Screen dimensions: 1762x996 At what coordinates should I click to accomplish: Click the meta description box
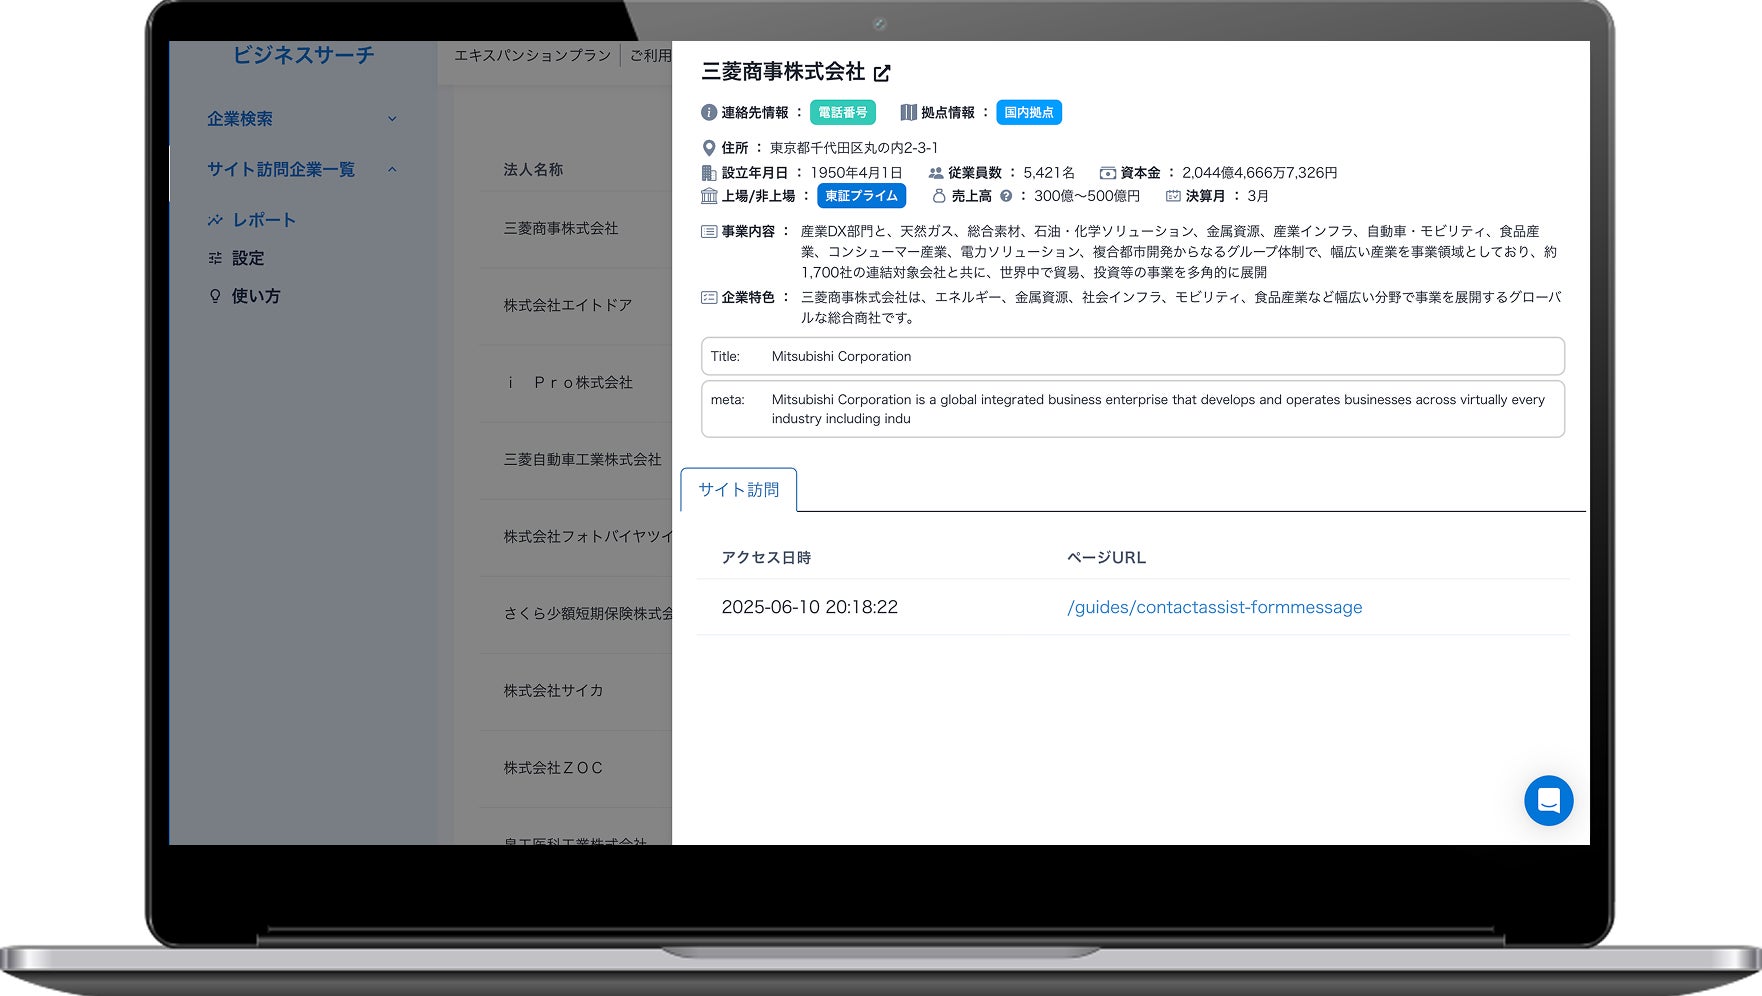1133,409
